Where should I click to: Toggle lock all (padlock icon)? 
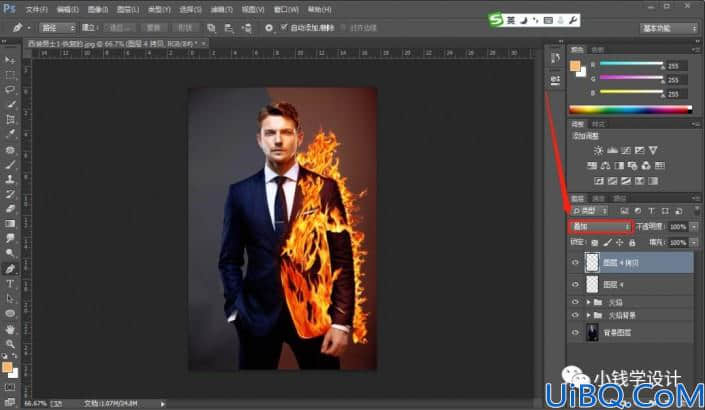(x=632, y=243)
